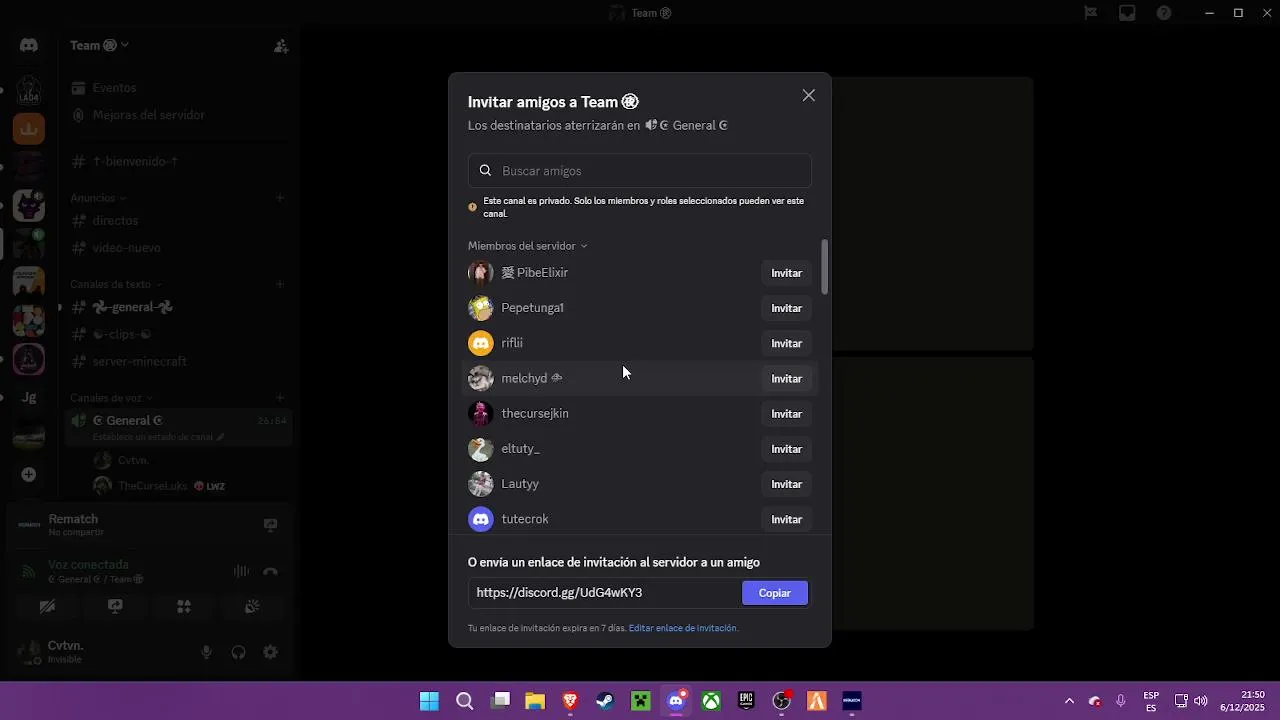
Task: Click tutecrok's blue Discord avatar
Action: pos(481,519)
